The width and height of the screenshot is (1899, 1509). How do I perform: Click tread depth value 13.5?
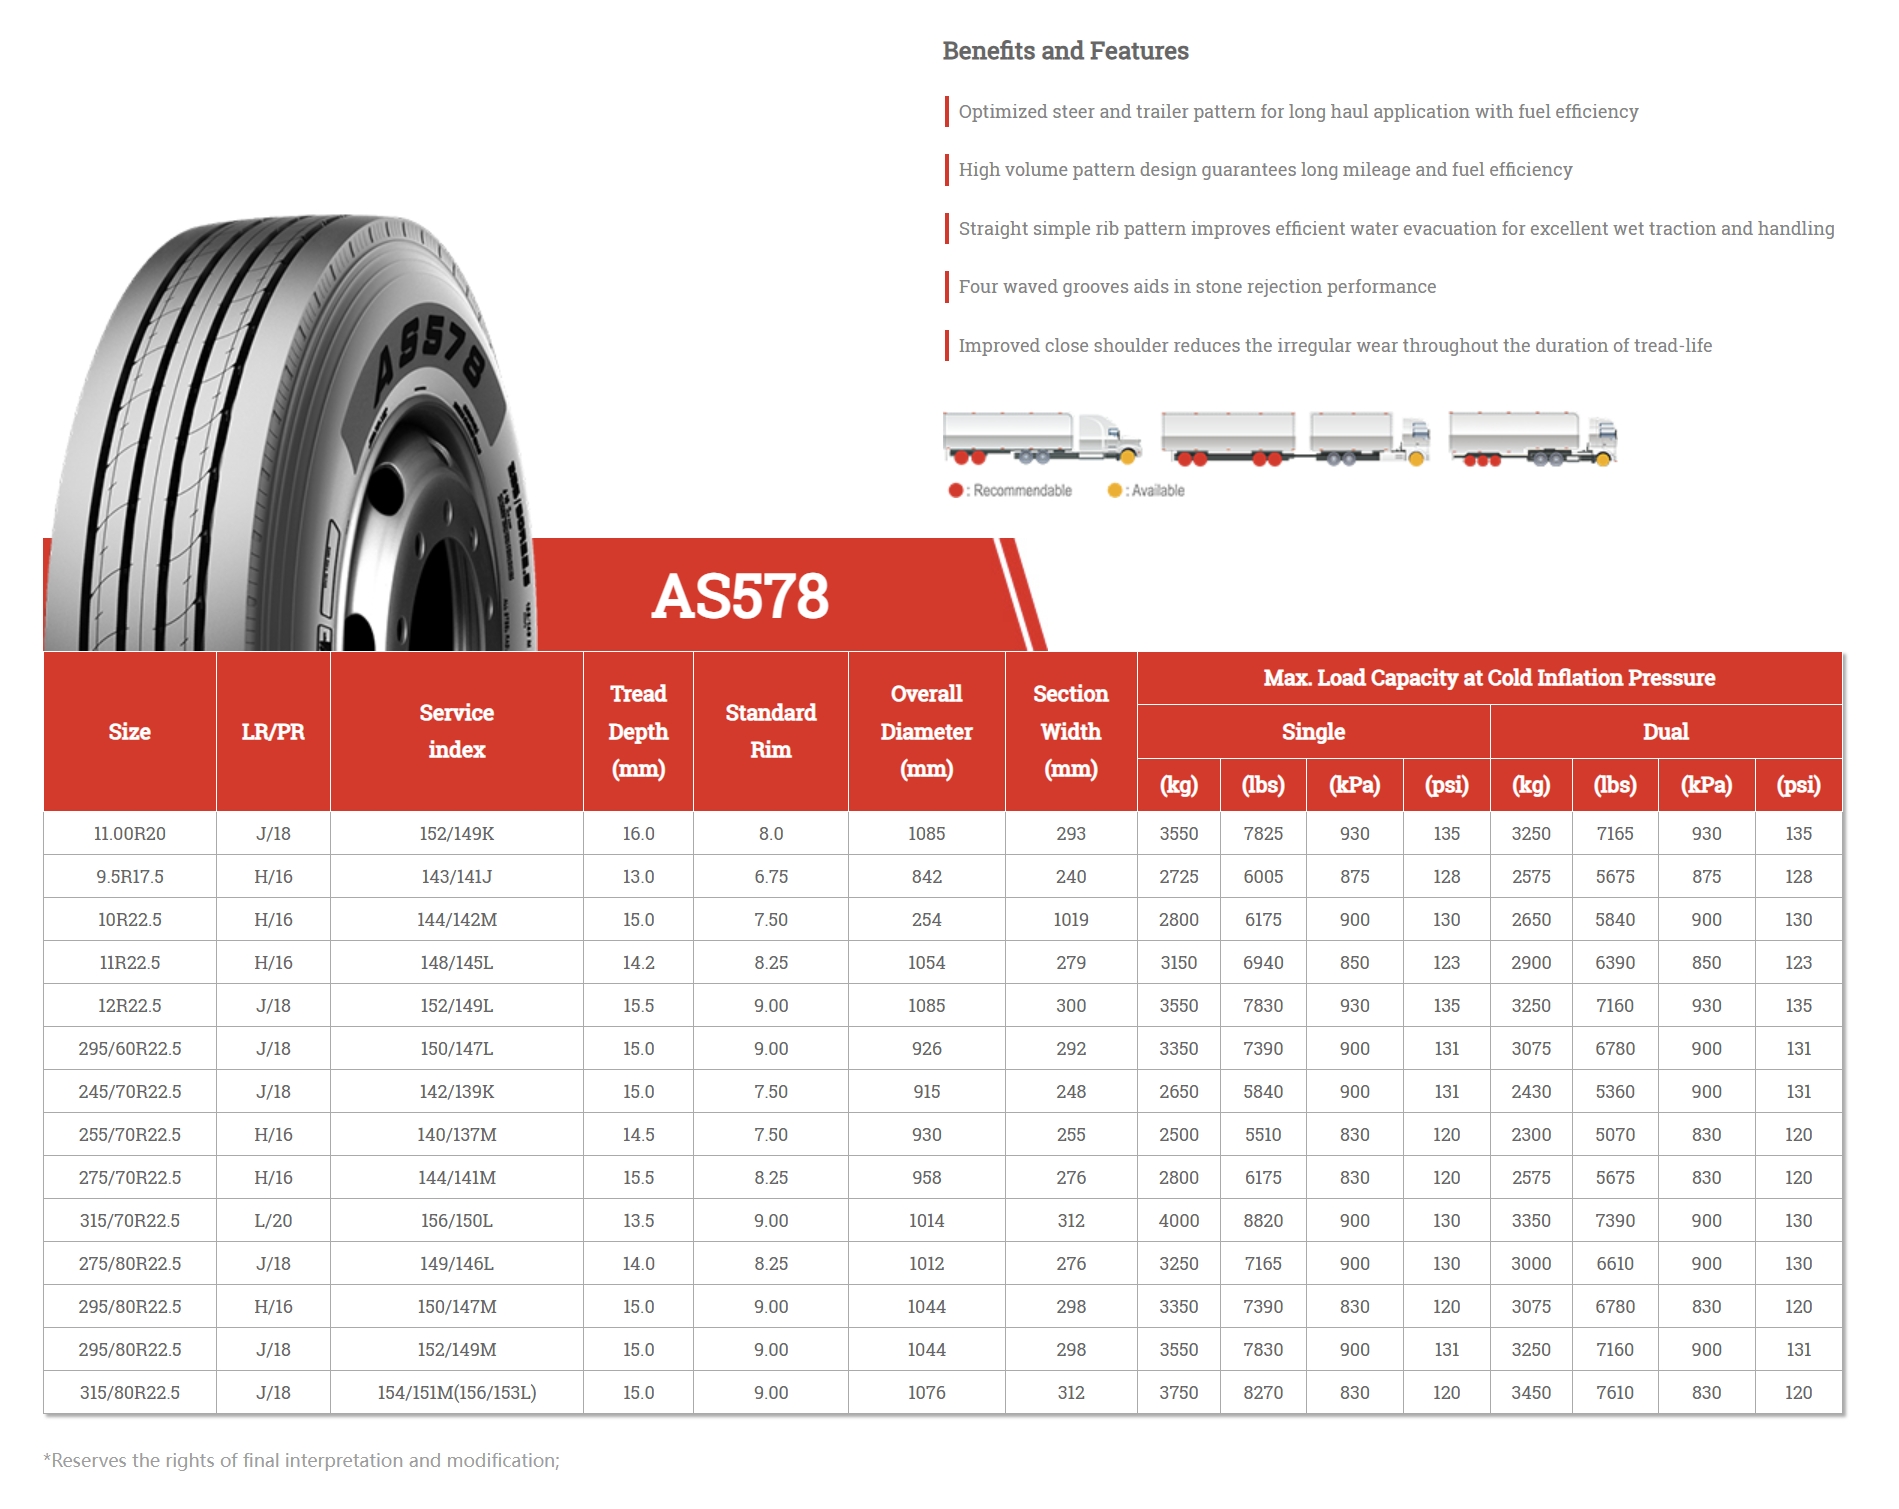pyautogui.click(x=638, y=1220)
